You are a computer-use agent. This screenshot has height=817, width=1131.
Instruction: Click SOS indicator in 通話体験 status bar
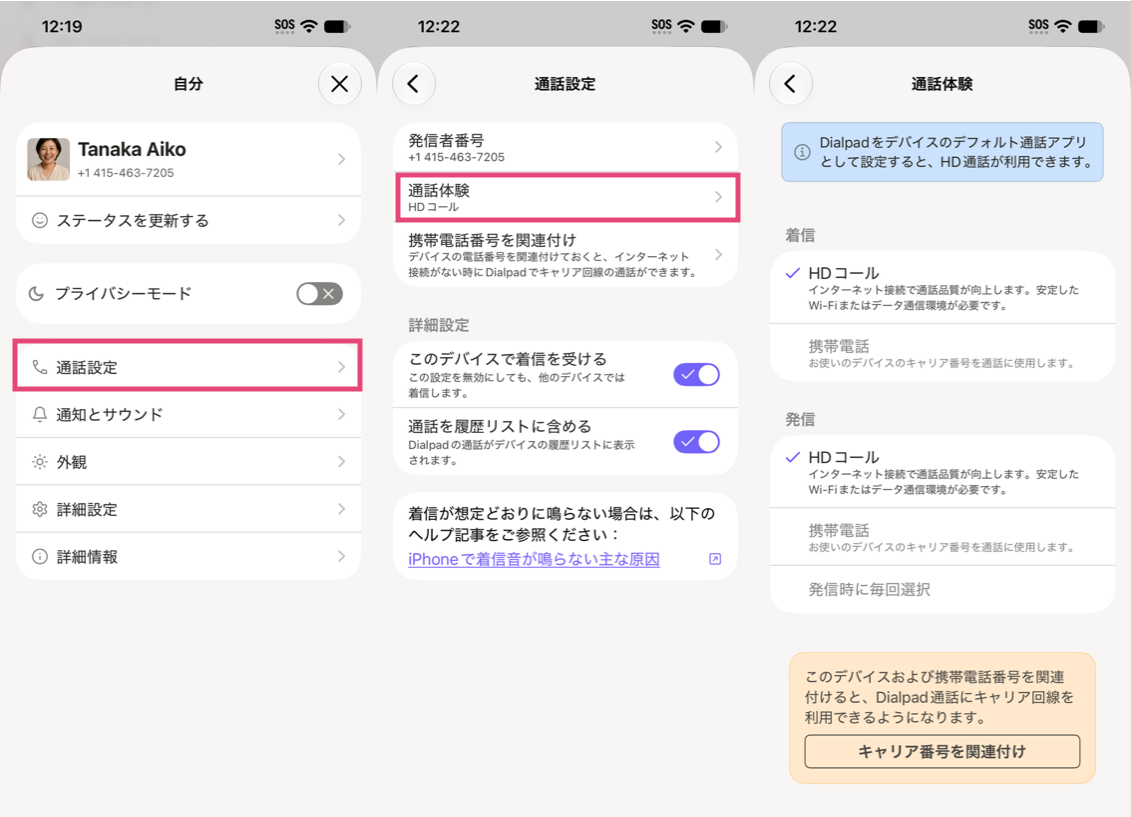1039,26
